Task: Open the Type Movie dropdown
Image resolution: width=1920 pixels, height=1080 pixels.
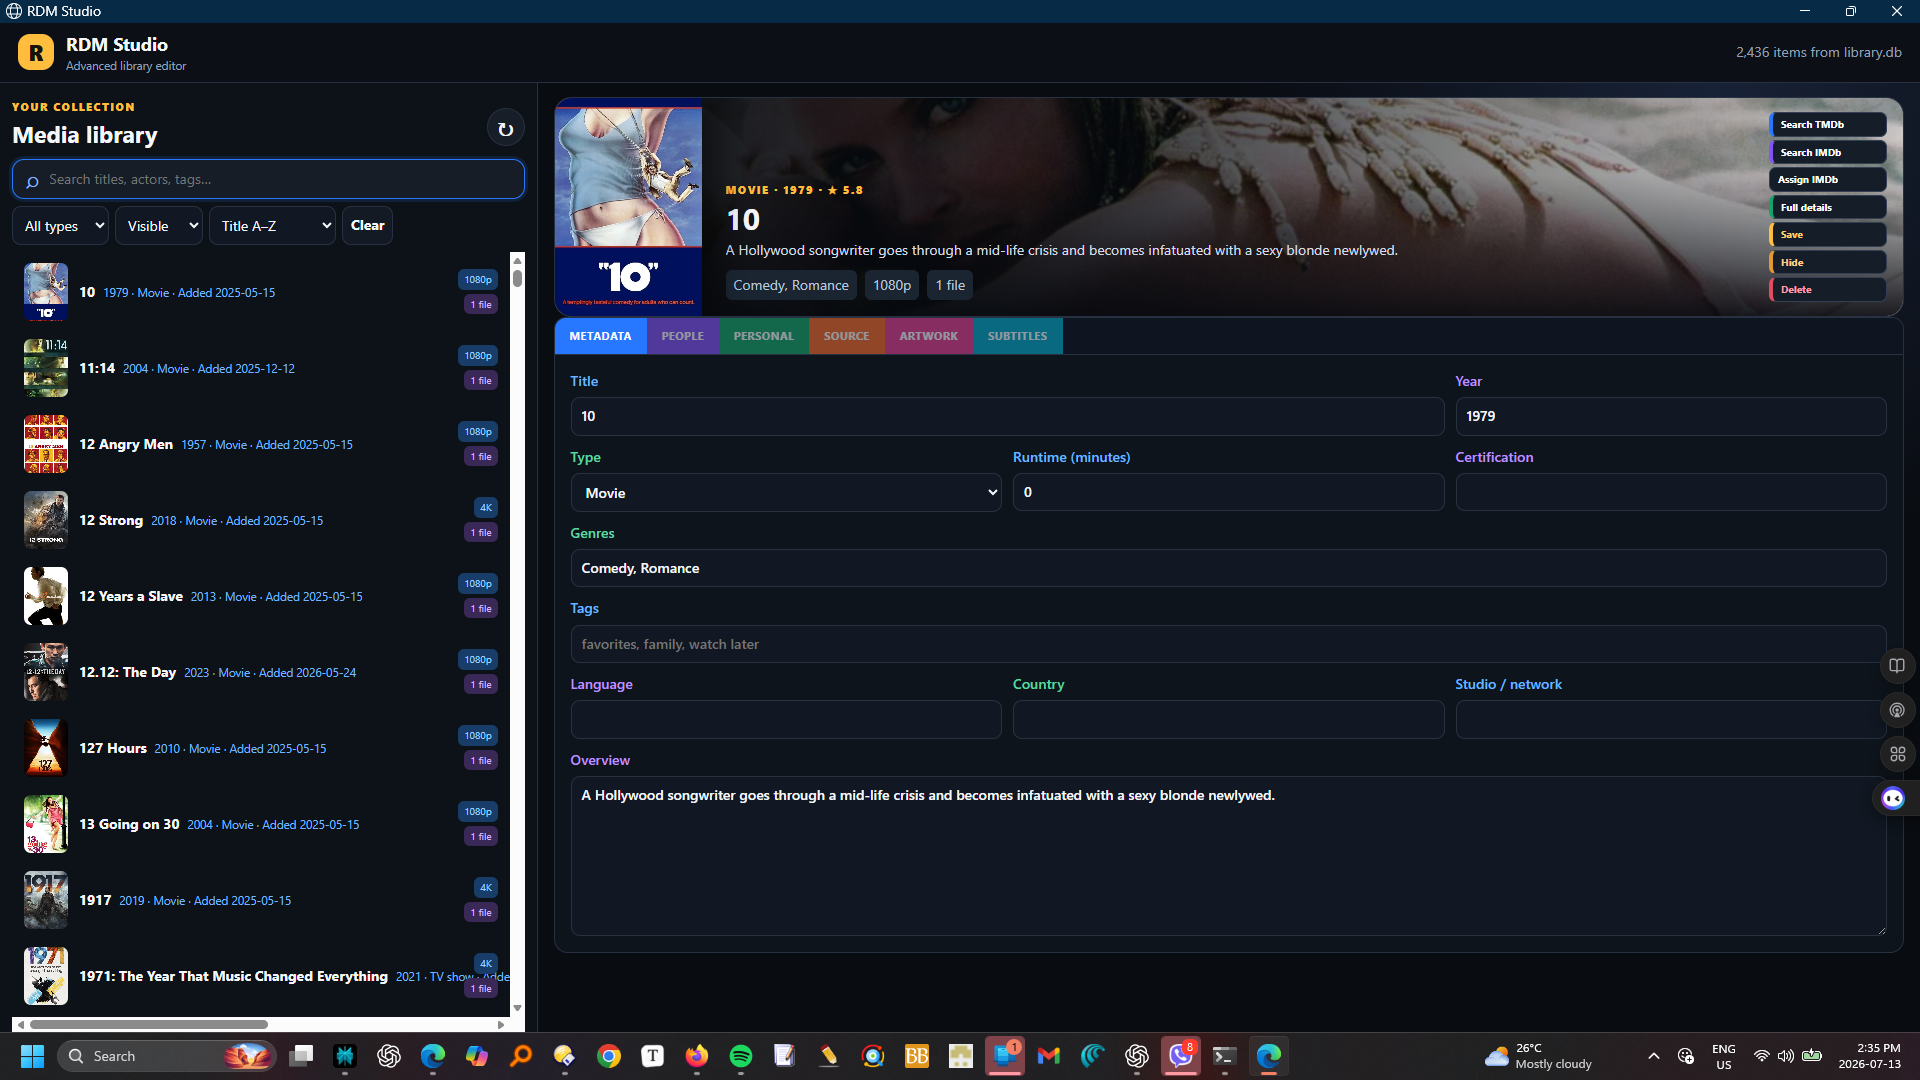Action: [786, 493]
